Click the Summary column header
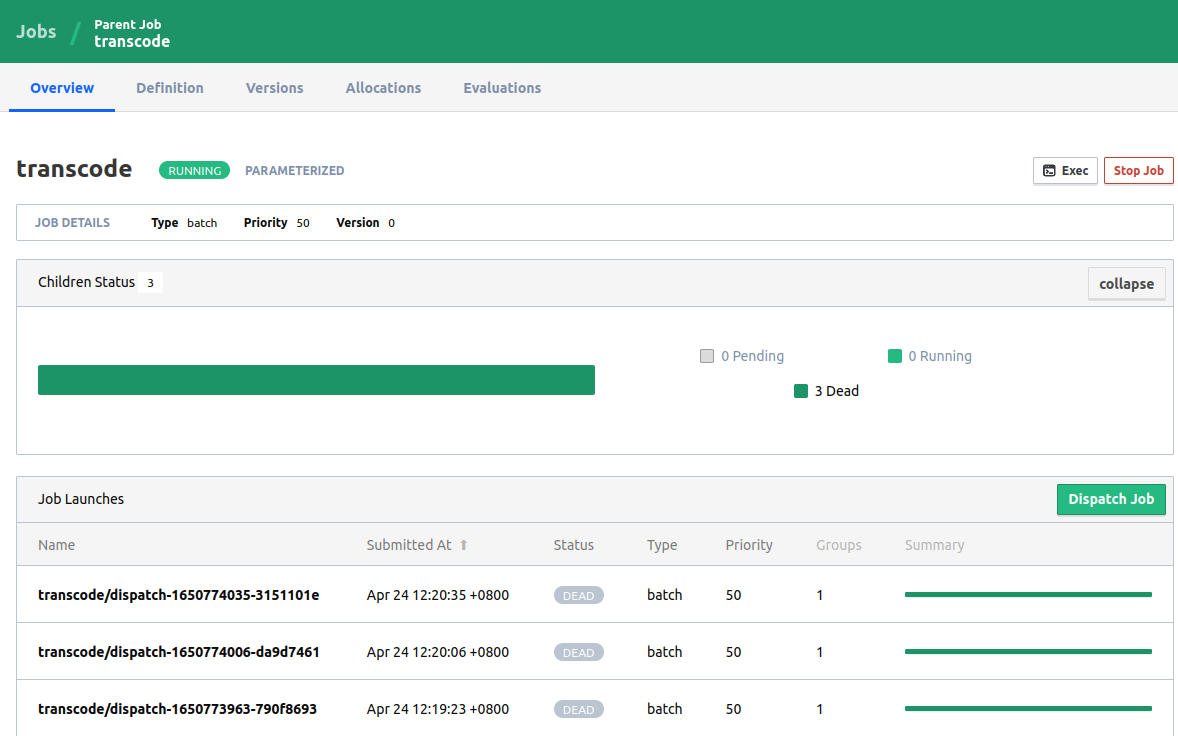The image size is (1178, 736). click(x=934, y=545)
